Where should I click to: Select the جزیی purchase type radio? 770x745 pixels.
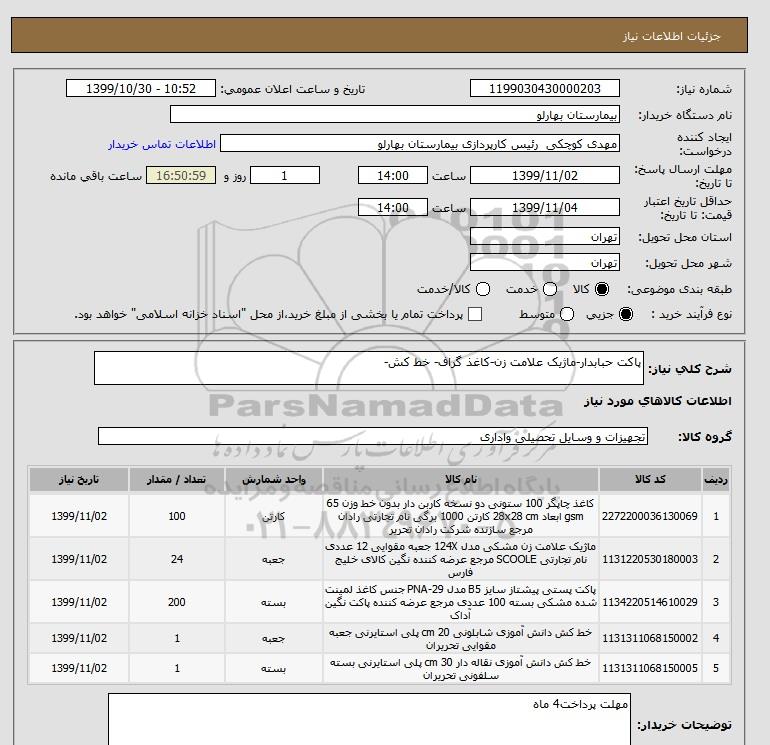tap(626, 314)
